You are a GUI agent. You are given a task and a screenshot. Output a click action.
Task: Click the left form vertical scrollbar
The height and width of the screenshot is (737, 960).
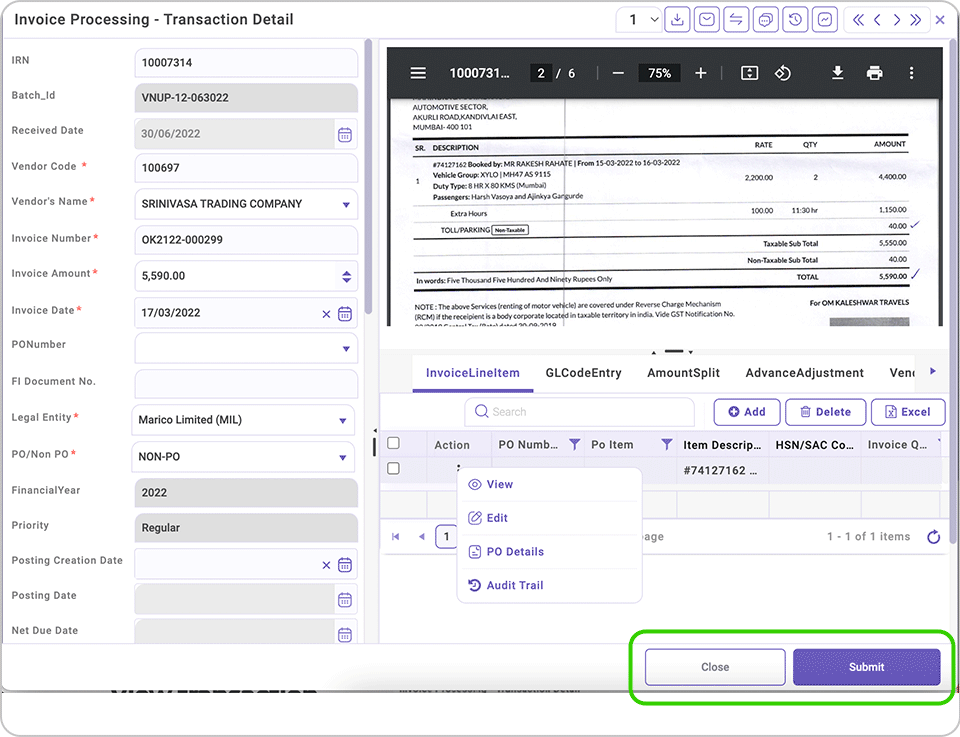[368, 177]
